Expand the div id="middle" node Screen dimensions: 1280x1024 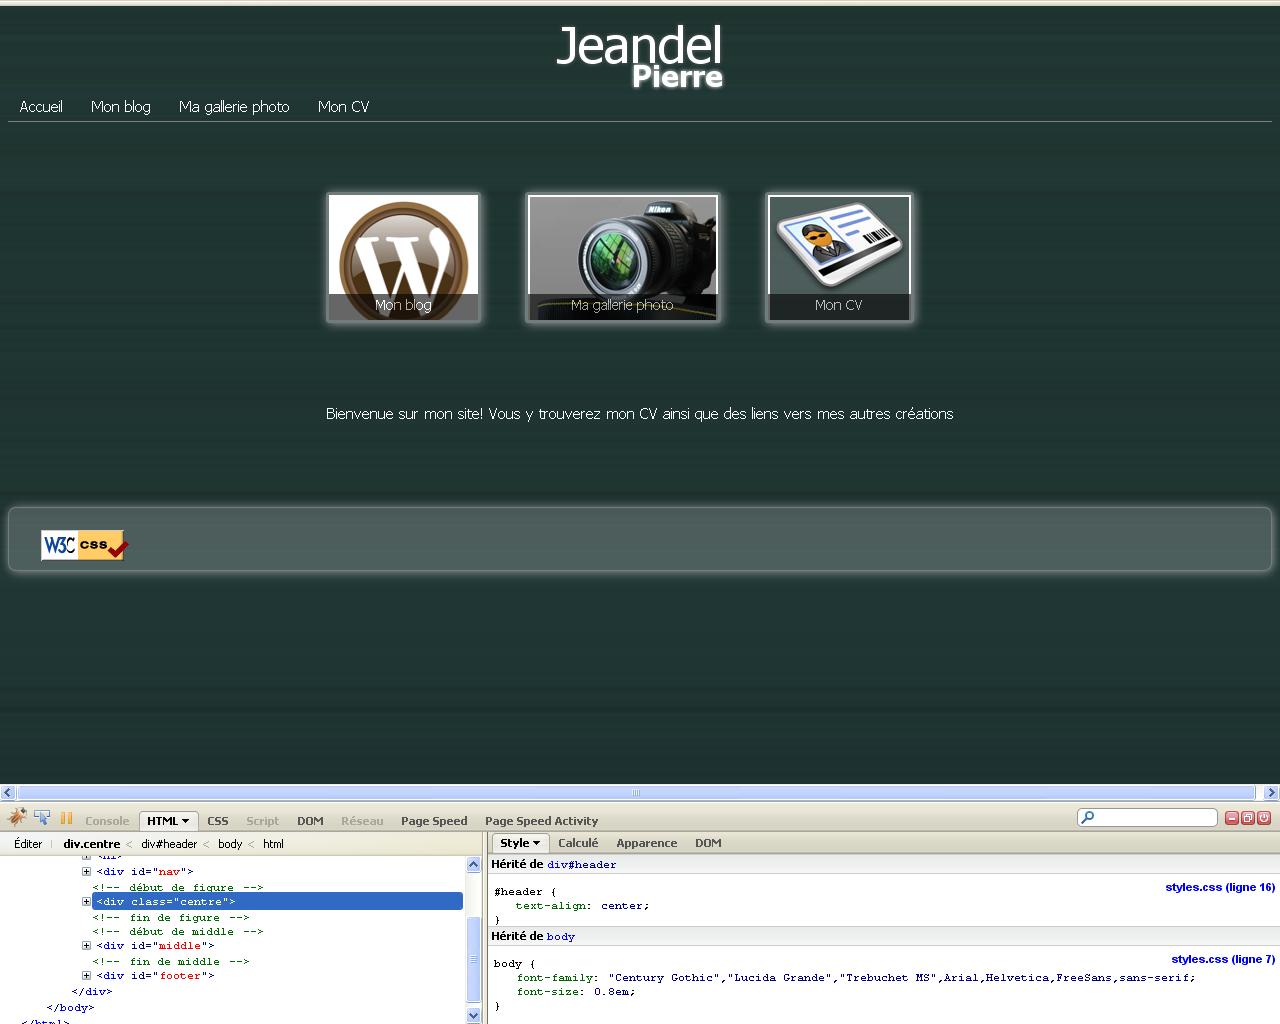click(x=86, y=945)
